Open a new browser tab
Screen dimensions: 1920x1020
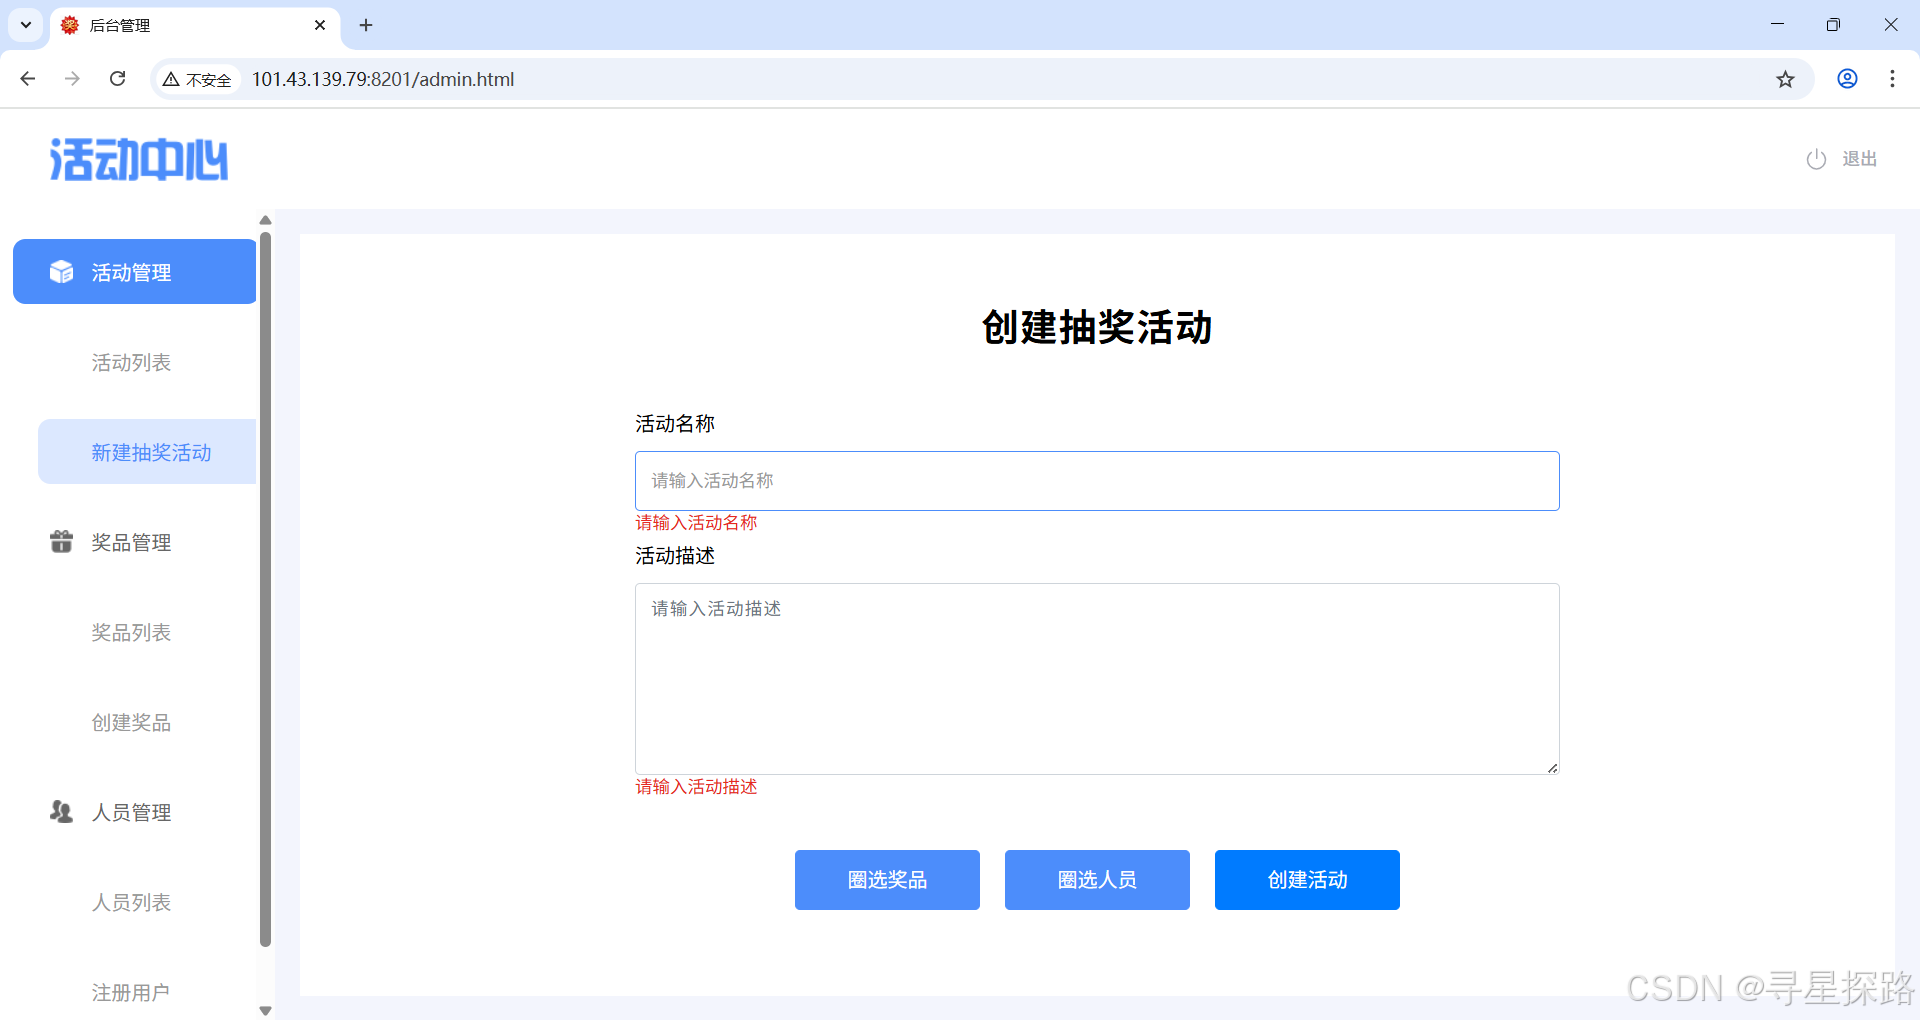pyautogui.click(x=366, y=25)
